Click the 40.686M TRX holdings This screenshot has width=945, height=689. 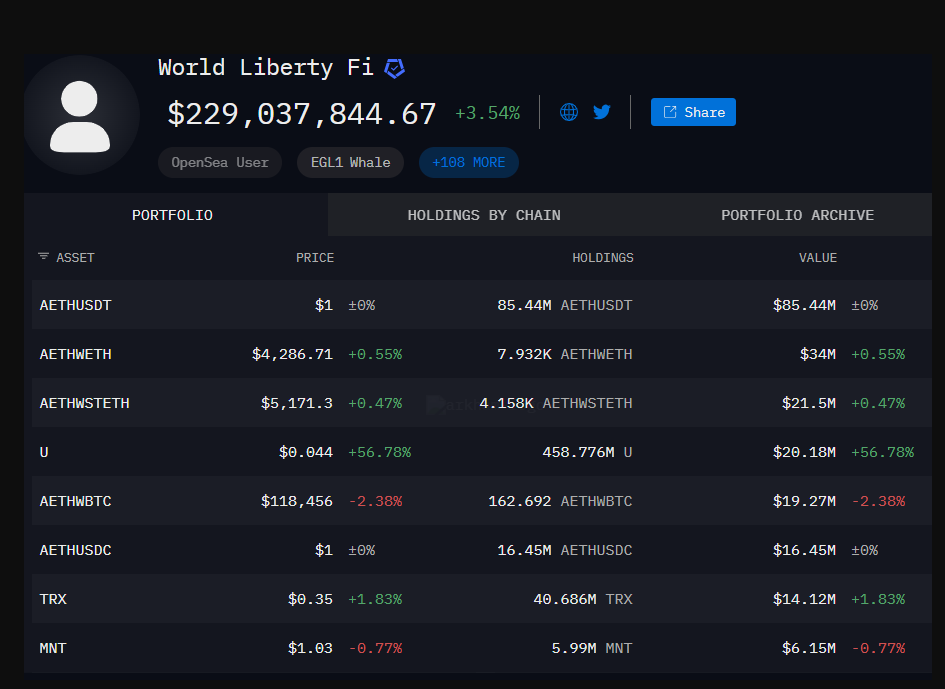pyautogui.click(x=583, y=599)
